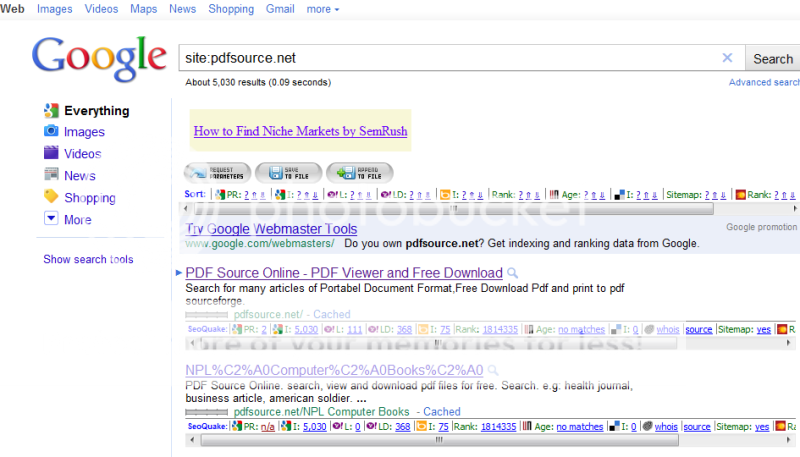The width and height of the screenshot is (800, 457).
Task: Select the News newspaper icon in sidebar
Action: (51, 174)
